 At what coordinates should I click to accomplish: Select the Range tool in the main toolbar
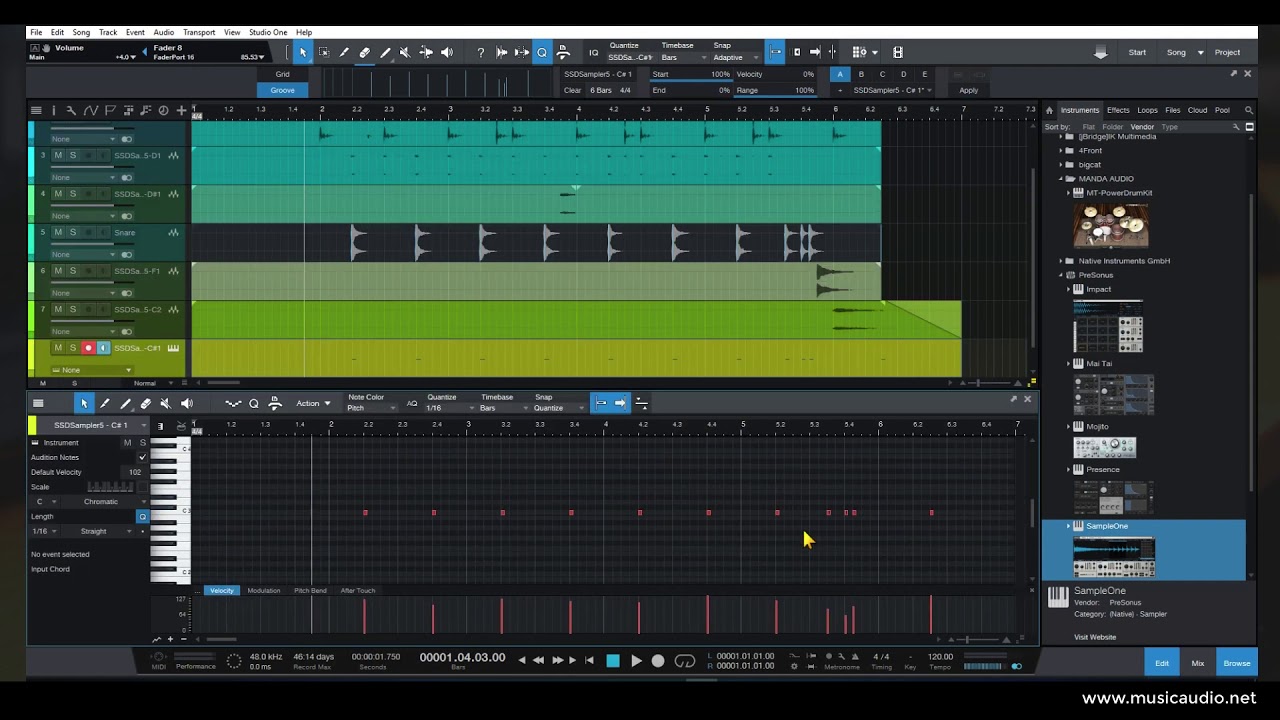tap(324, 52)
